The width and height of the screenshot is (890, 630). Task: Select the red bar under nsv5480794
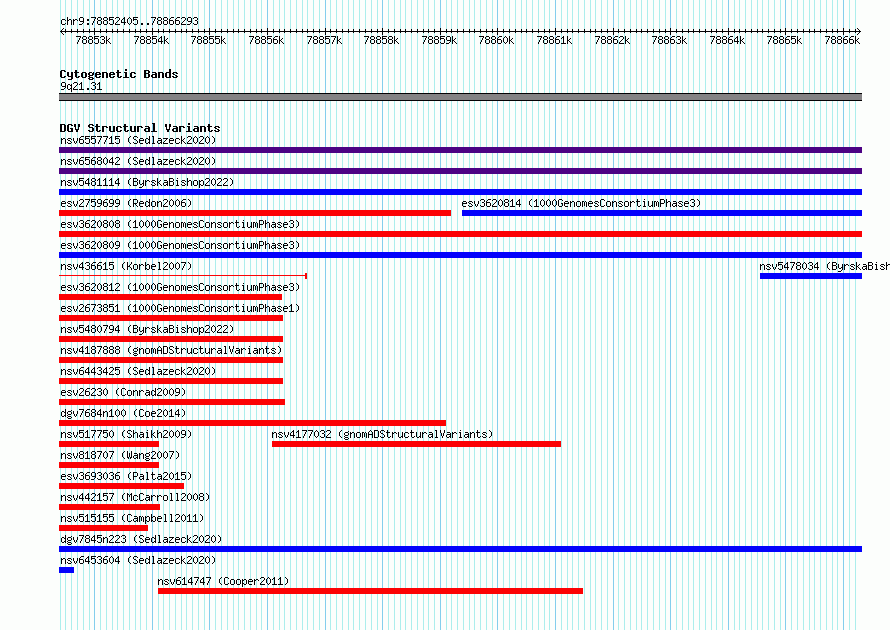[x=171, y=339]
